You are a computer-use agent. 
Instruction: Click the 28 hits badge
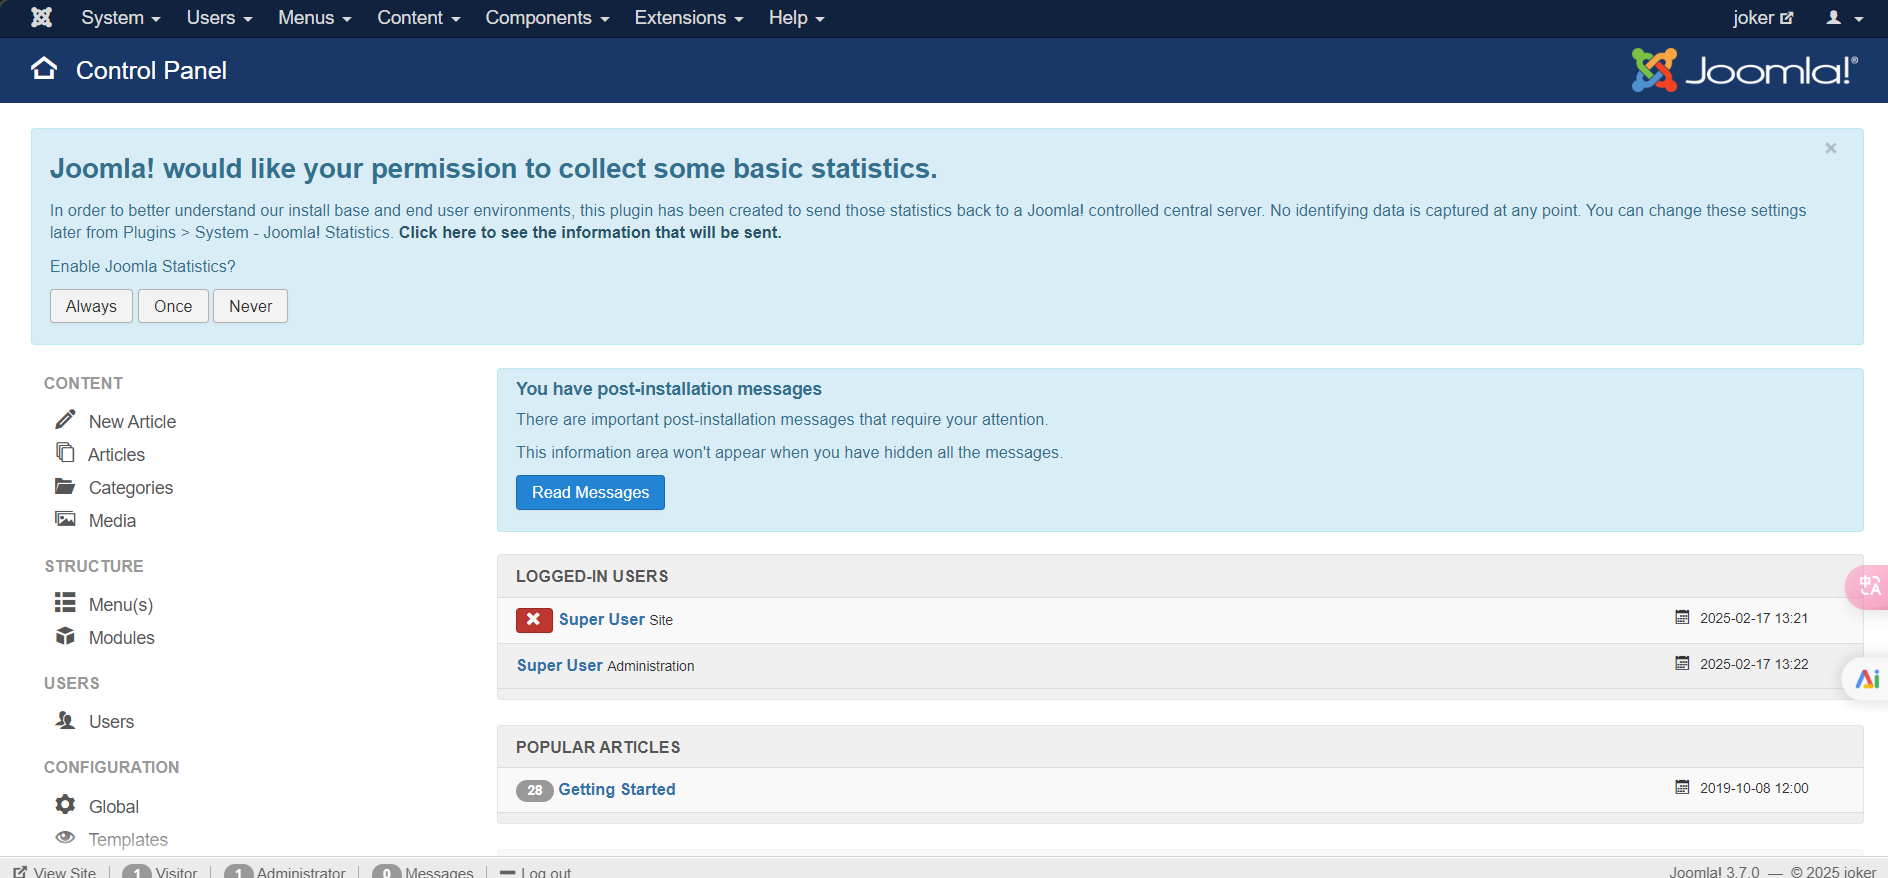(x=534, y=790)
